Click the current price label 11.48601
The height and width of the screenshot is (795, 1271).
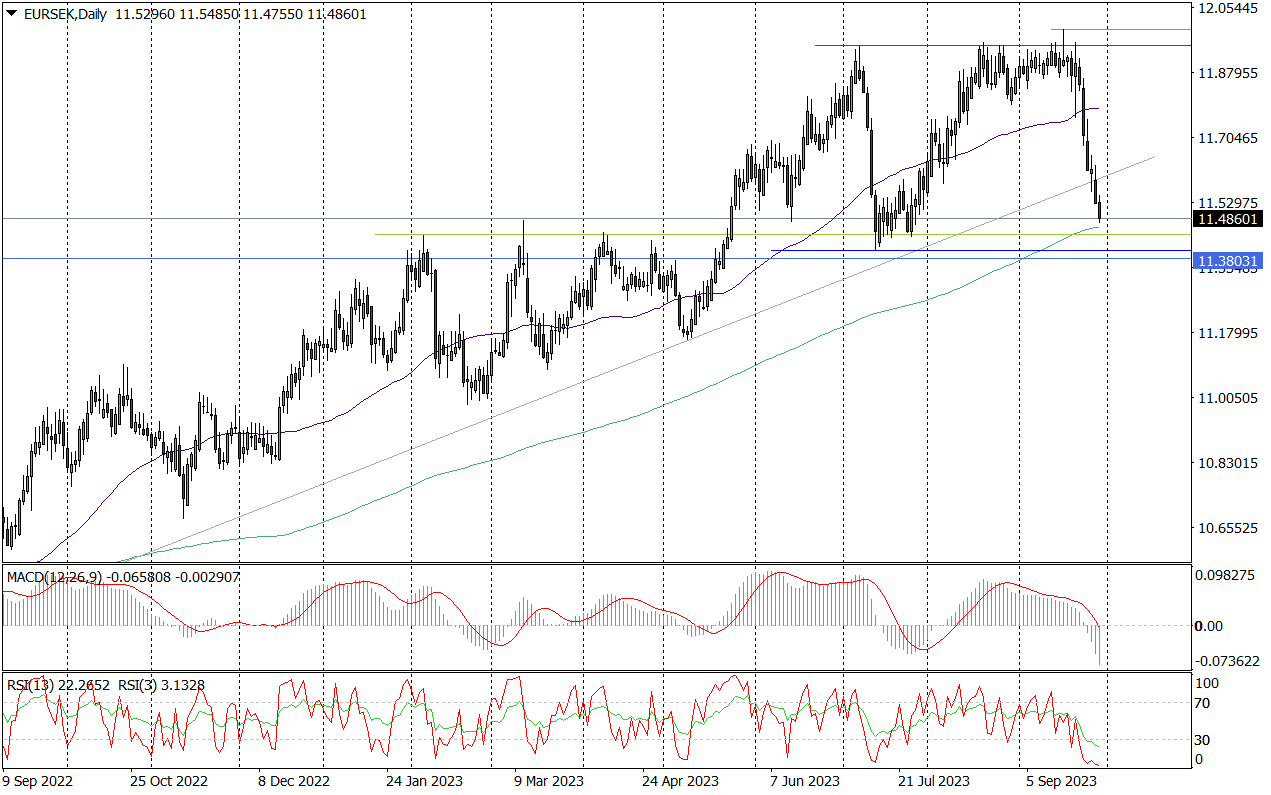1228,219
